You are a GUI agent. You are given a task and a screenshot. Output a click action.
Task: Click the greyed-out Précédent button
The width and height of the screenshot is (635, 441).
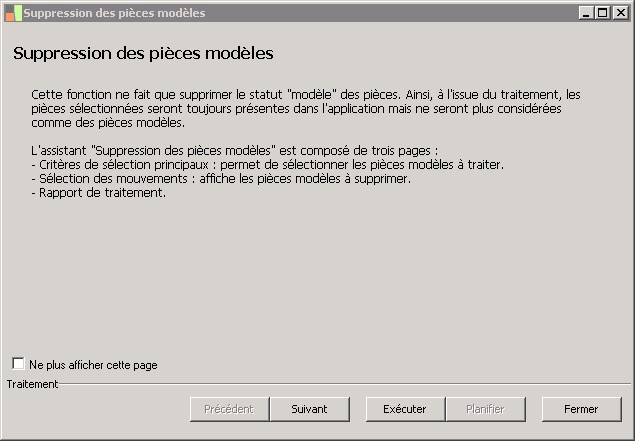(x=229, y=409)
